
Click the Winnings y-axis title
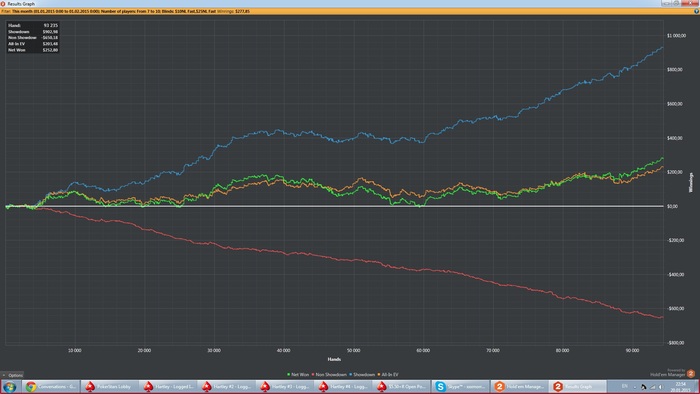[691, 182]
